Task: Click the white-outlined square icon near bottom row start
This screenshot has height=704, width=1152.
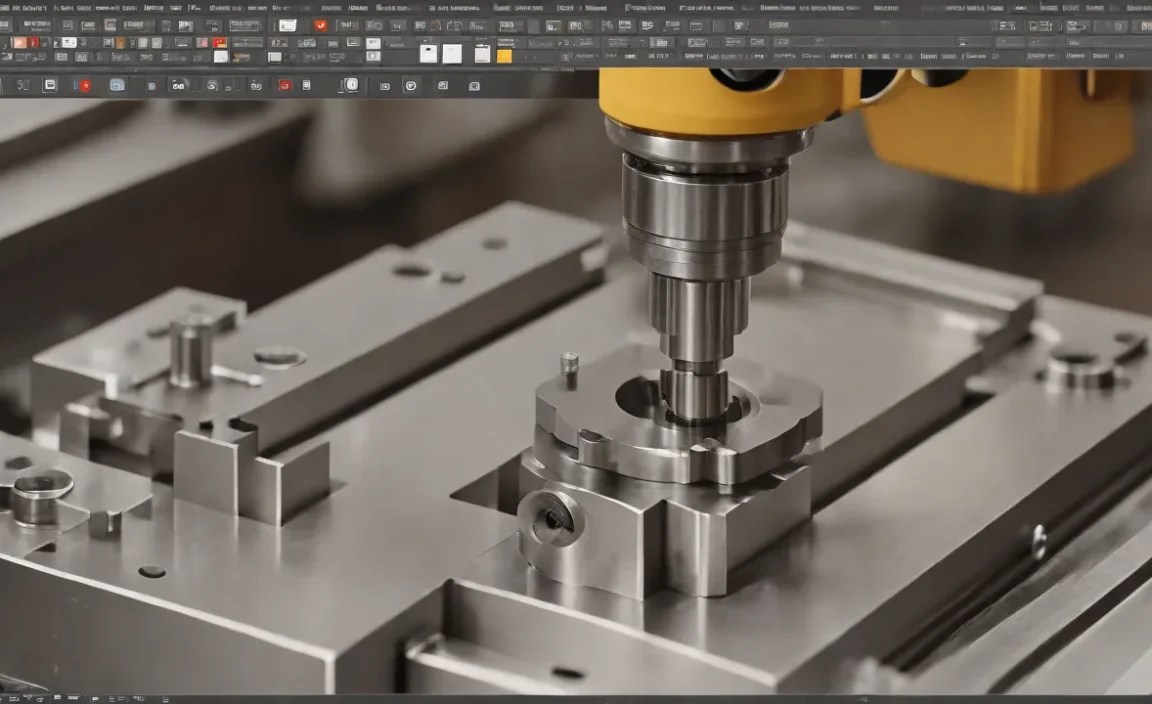Action: tap(50, 85)
